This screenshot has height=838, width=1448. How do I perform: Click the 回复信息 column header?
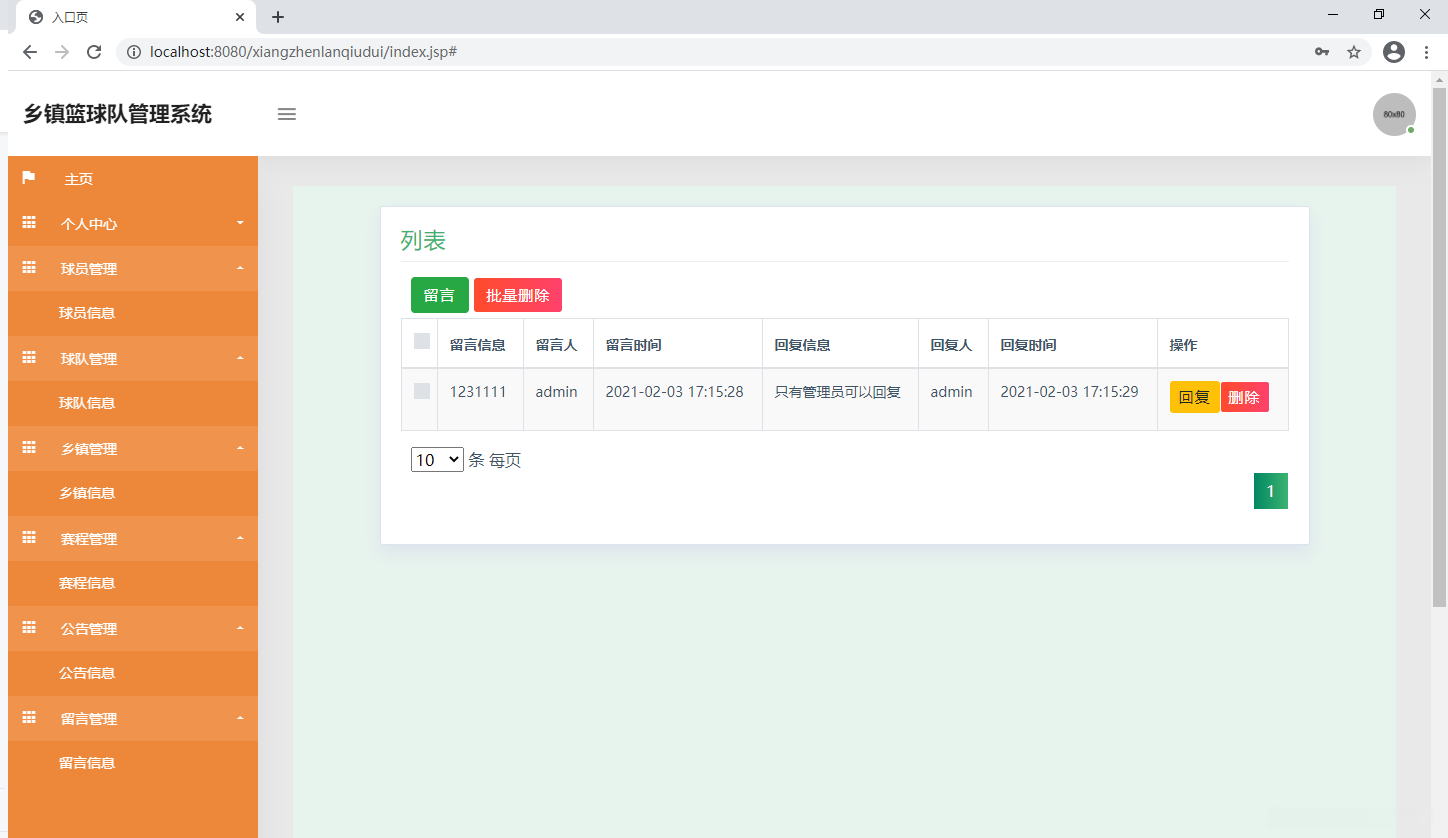pos(803,345)
